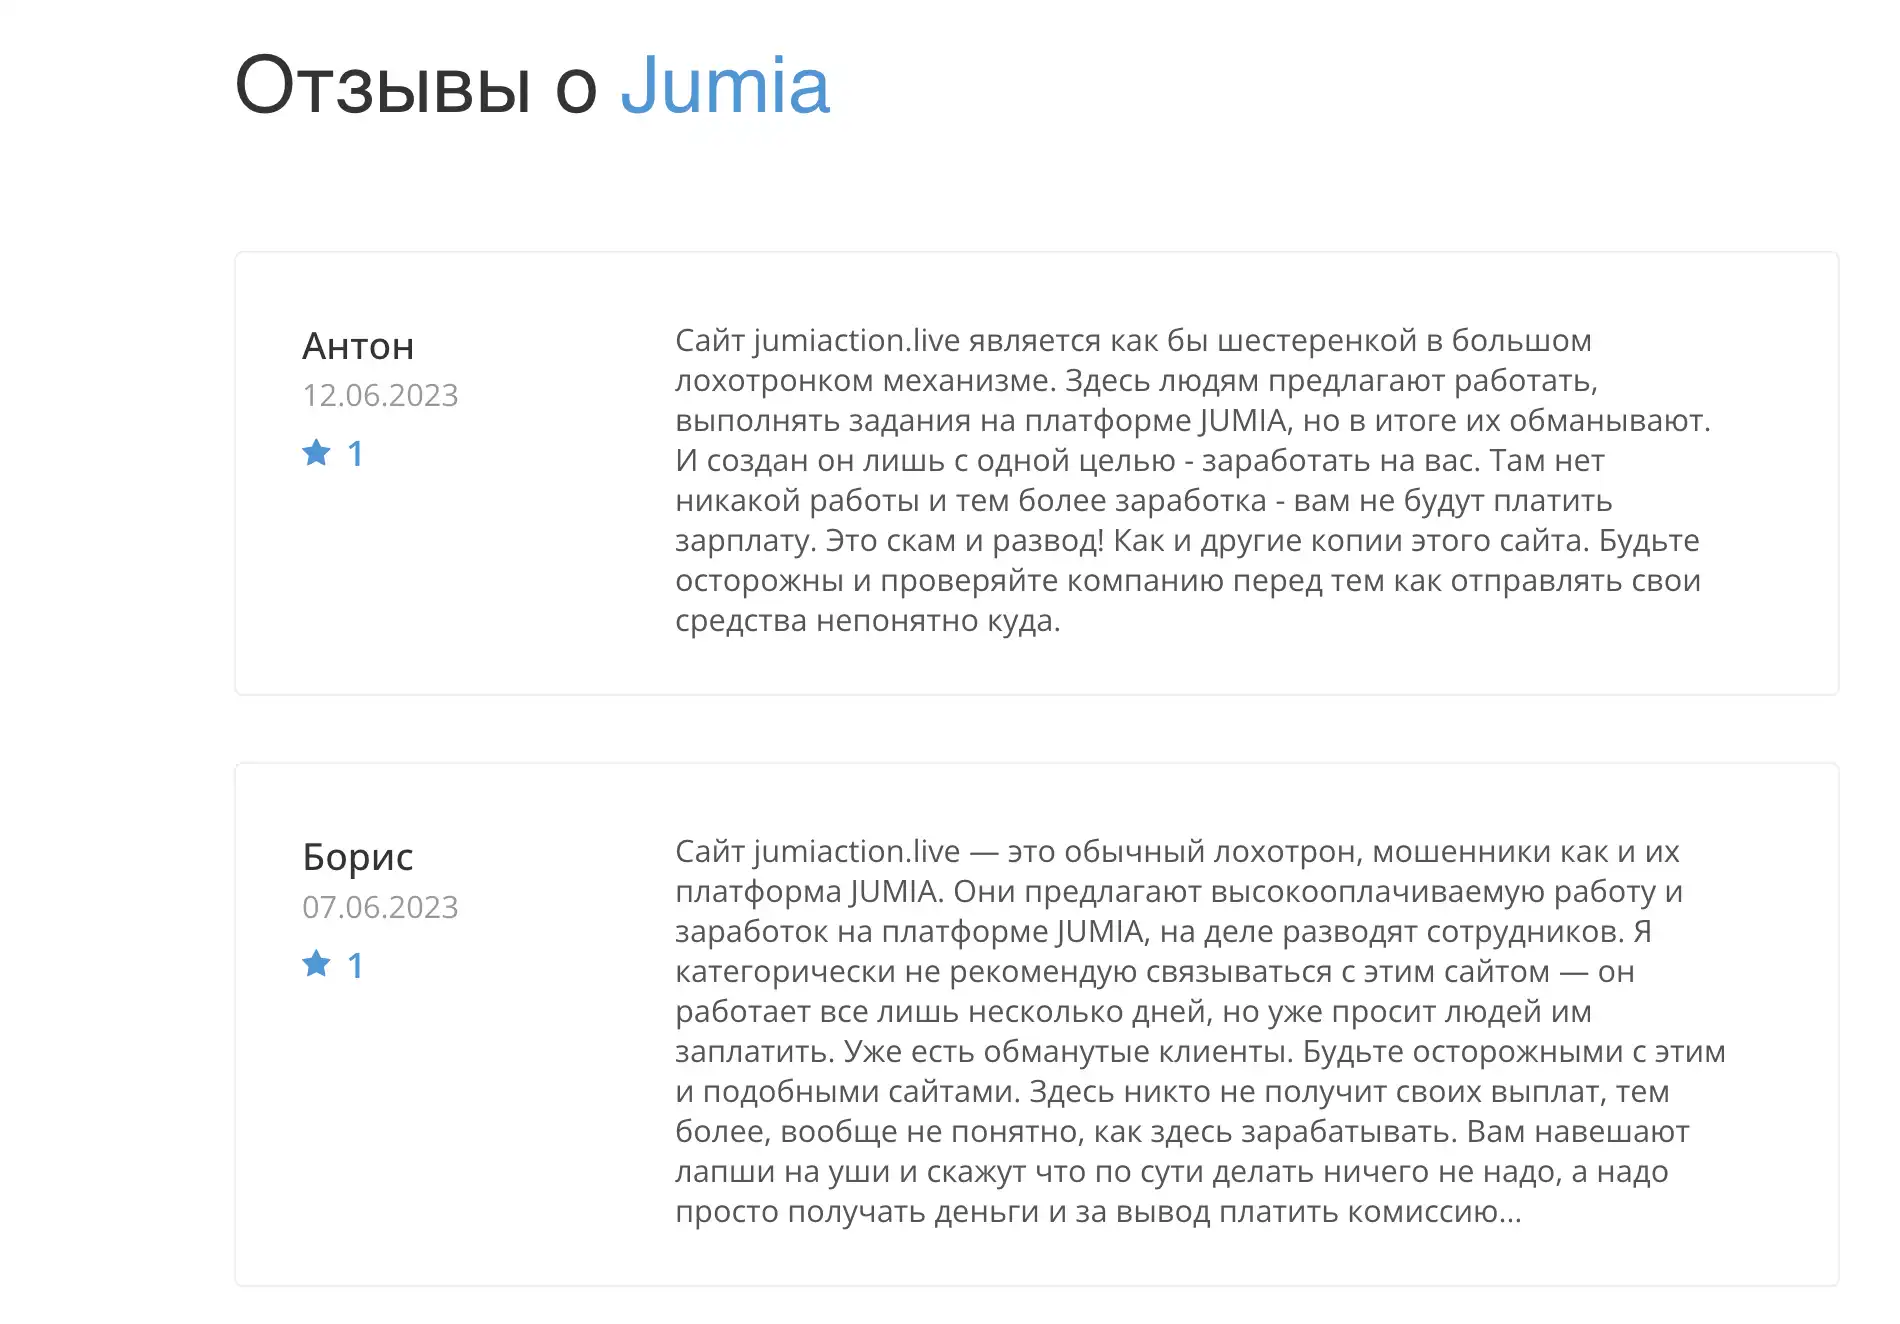The width and height of the screenshot is (1900, 1324).
Task: Open the Jumia link in heading
Action: 725,86
